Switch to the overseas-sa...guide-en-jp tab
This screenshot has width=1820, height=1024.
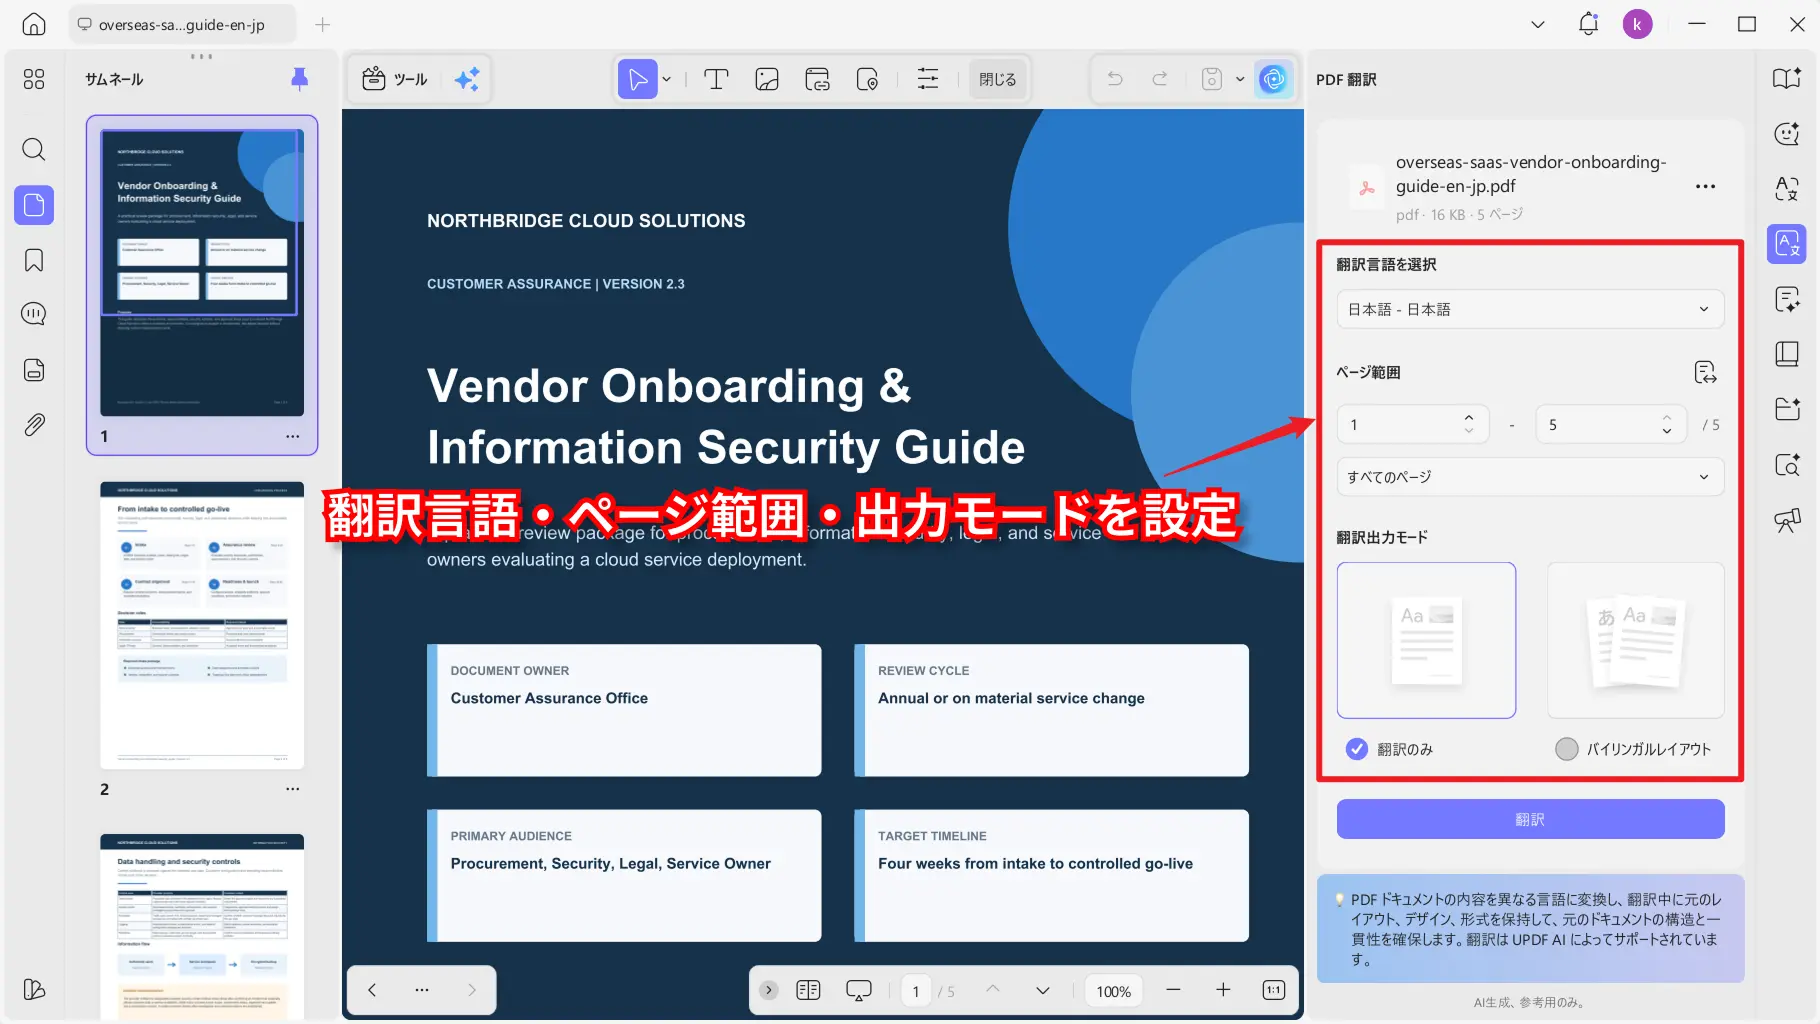(182, 24)
